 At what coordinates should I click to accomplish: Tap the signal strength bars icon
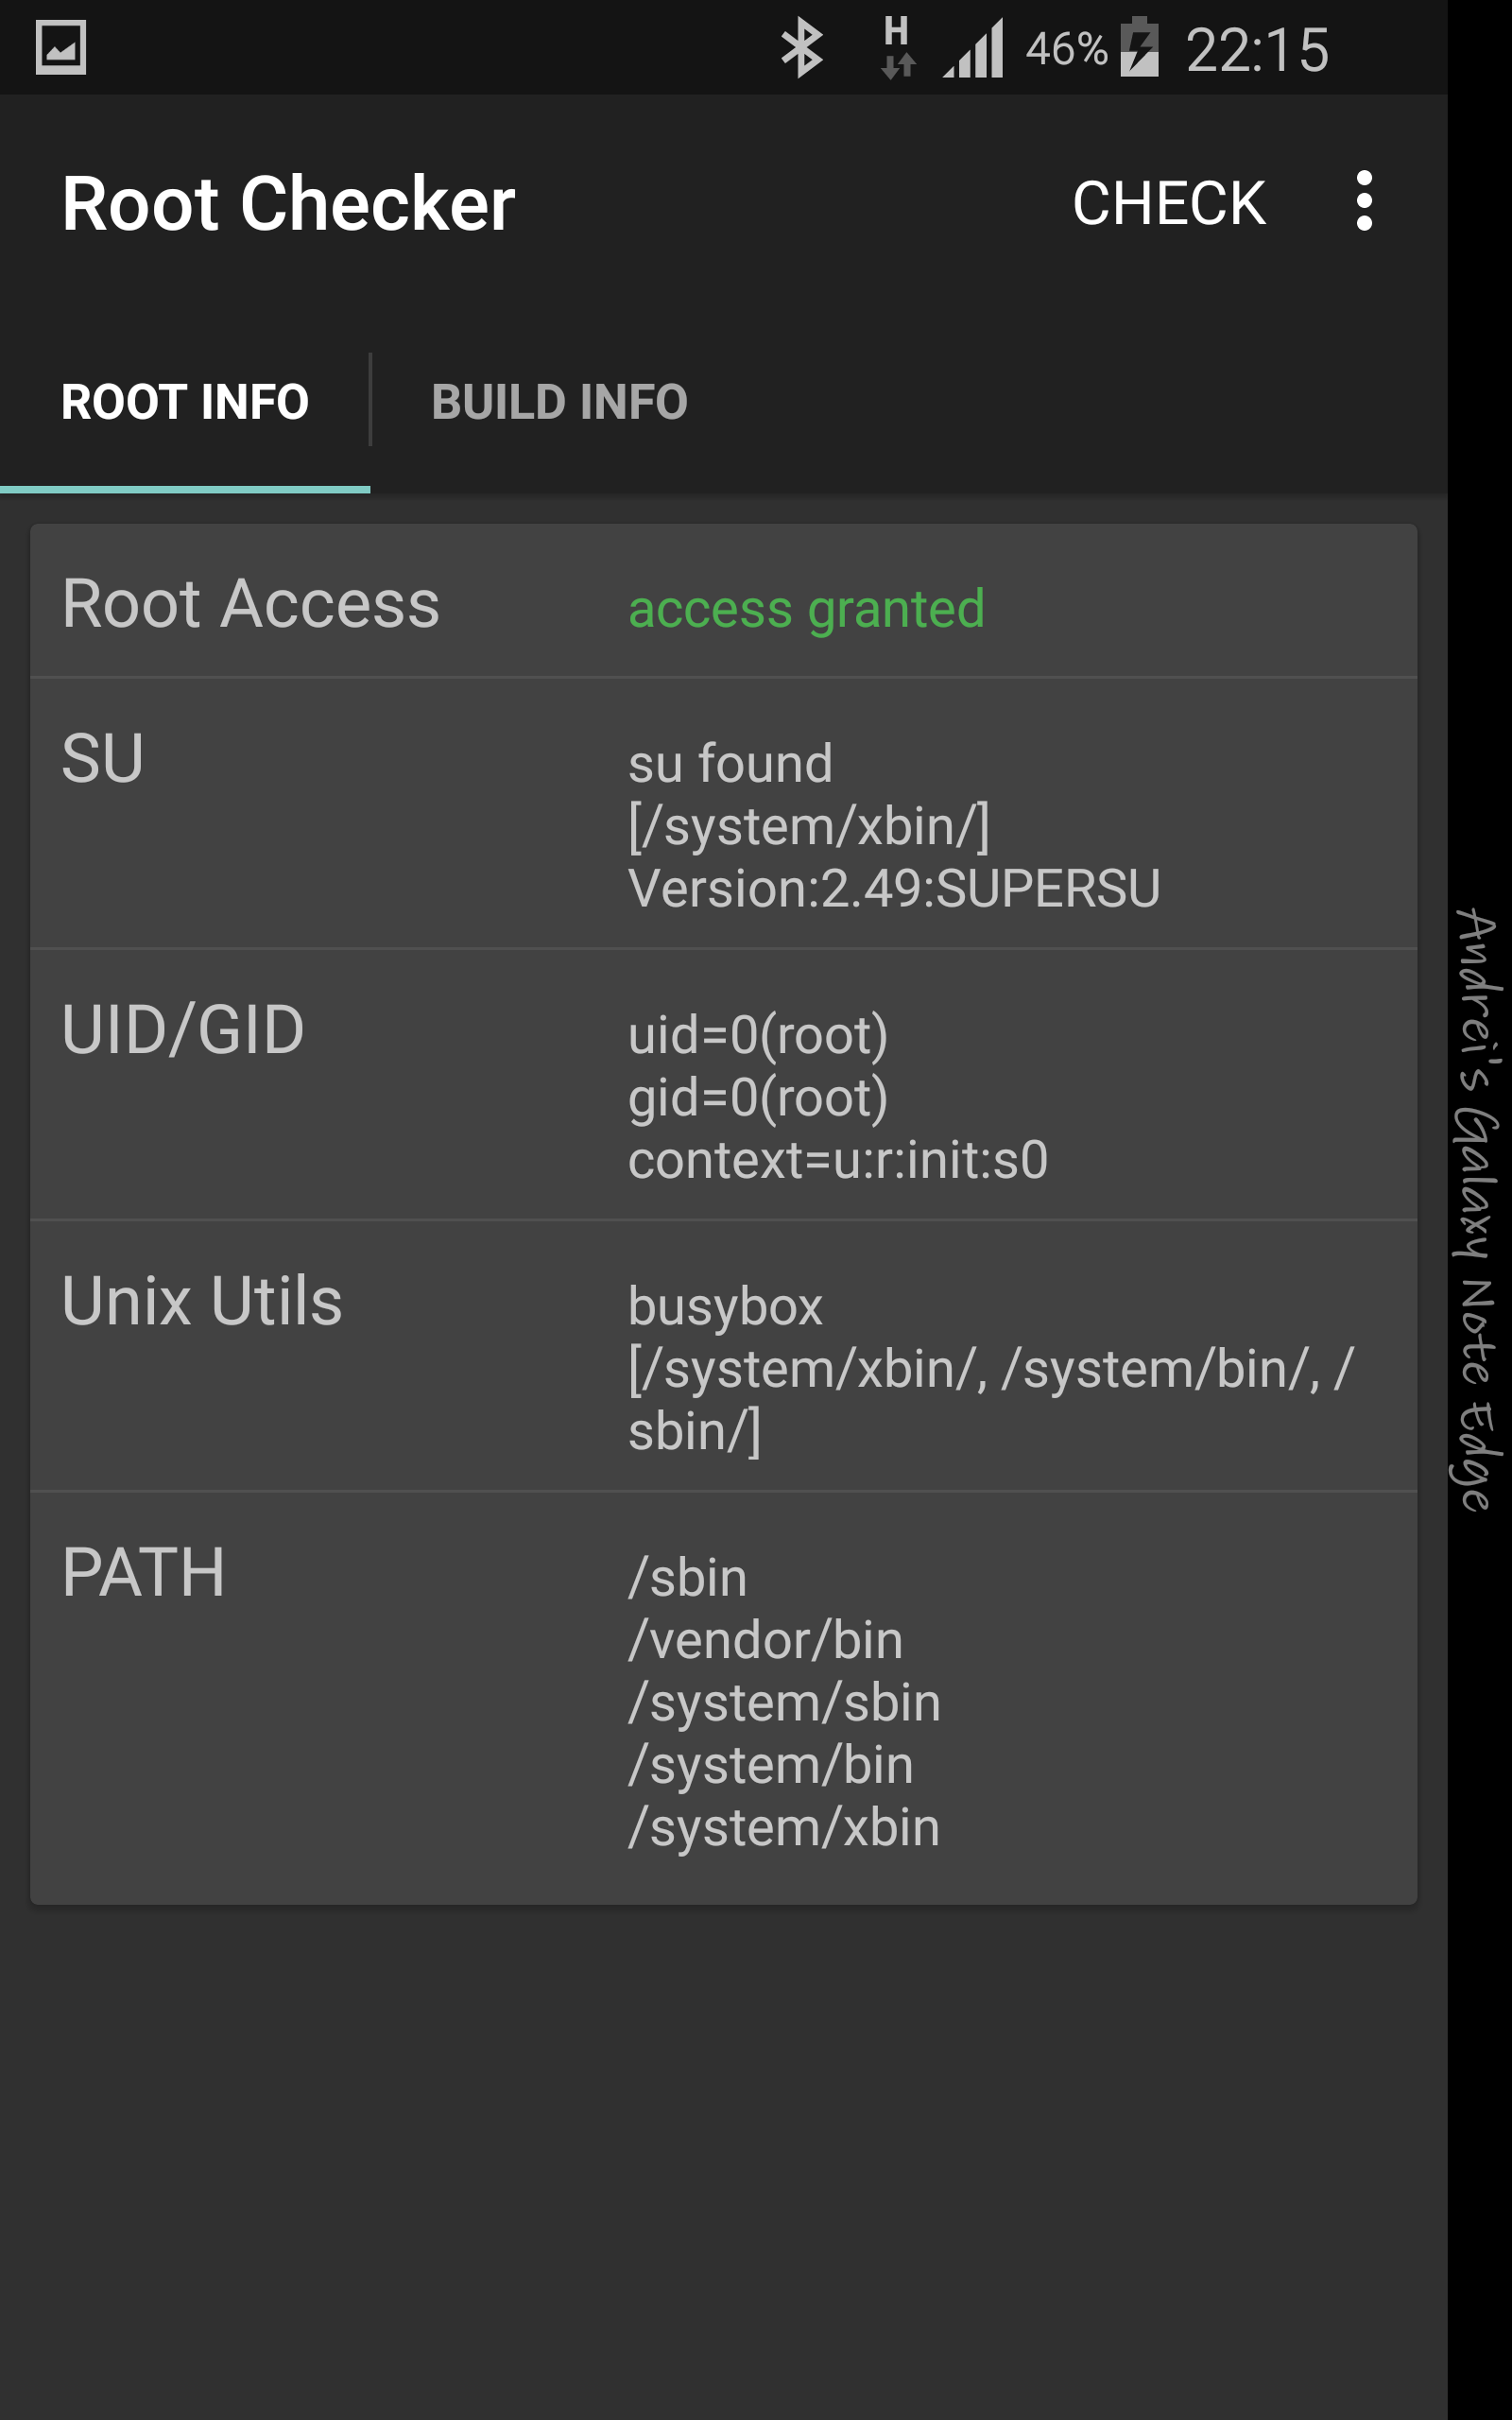tap(973, 48)
